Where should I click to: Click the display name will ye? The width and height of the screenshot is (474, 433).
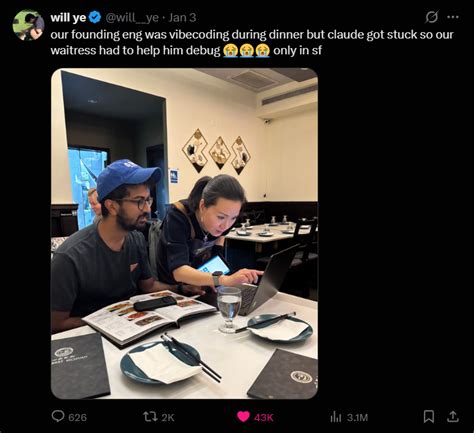tap(68, 17)
